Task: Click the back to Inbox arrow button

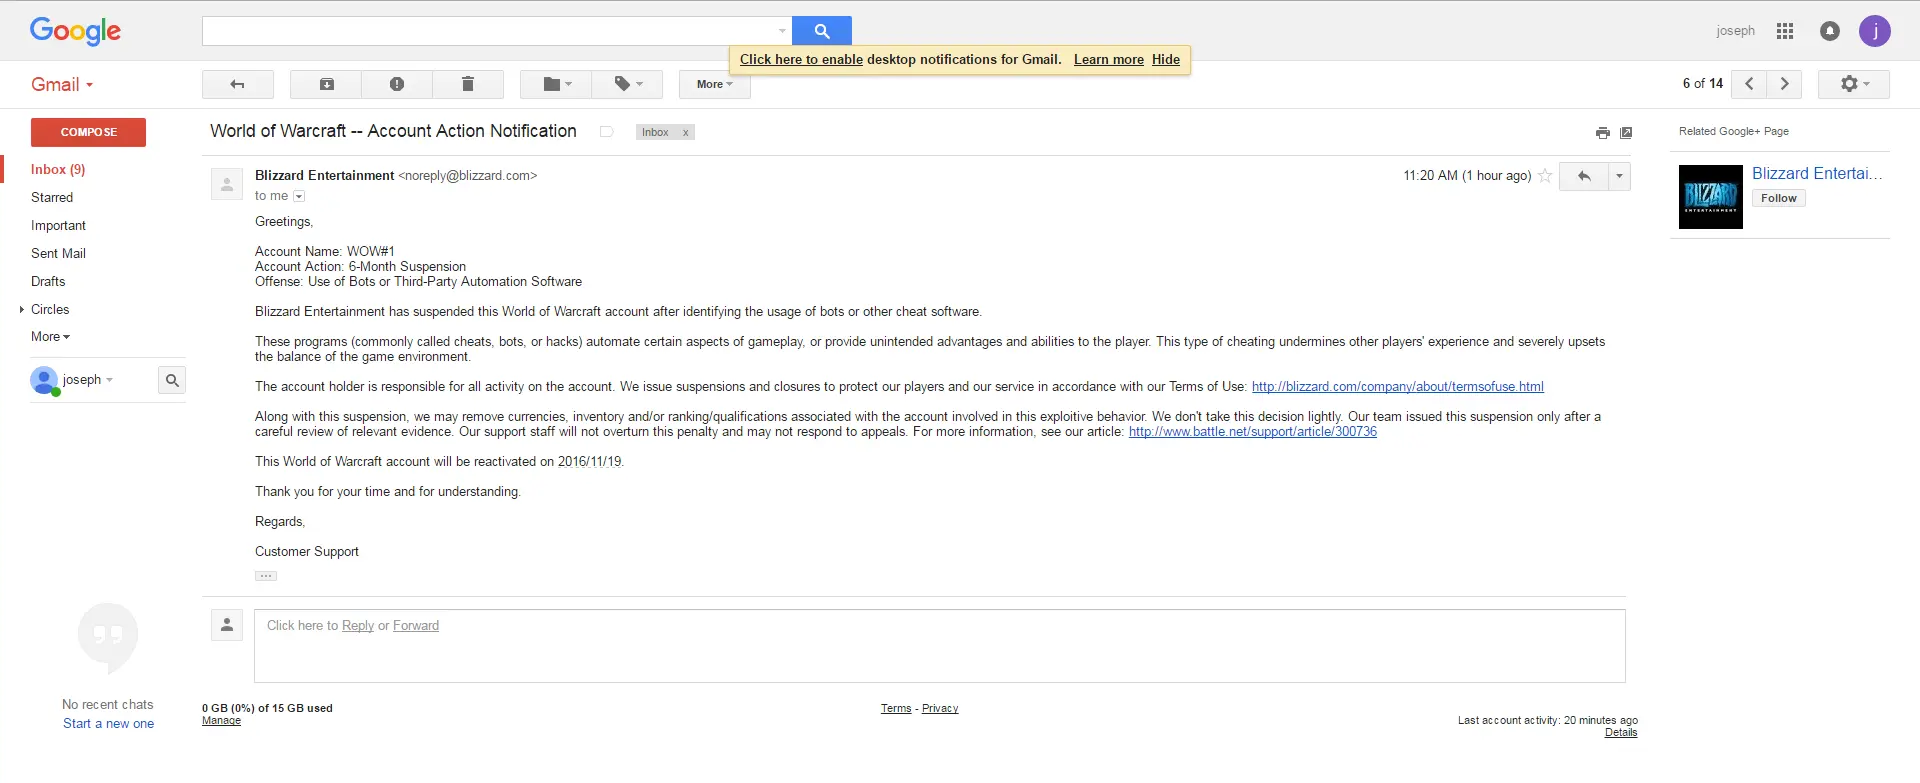Action: tap(237, 85)
